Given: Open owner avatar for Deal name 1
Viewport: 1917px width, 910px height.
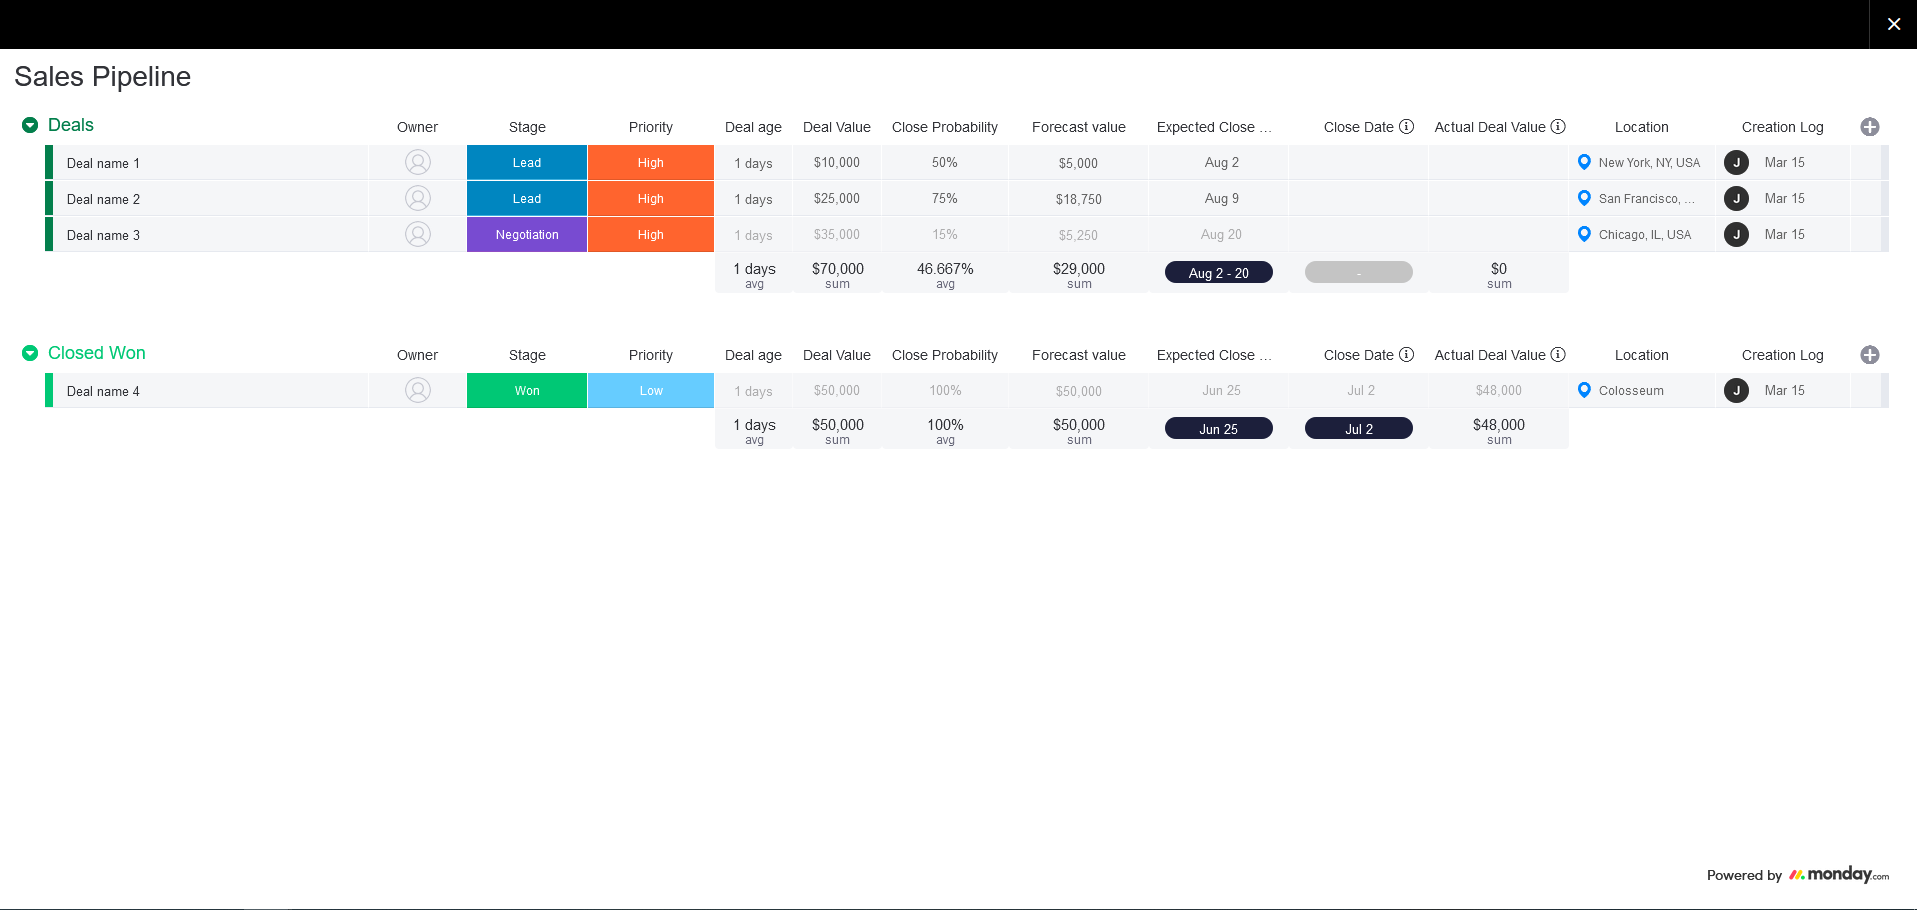Looking at the screenshot, I should point(418,162).
